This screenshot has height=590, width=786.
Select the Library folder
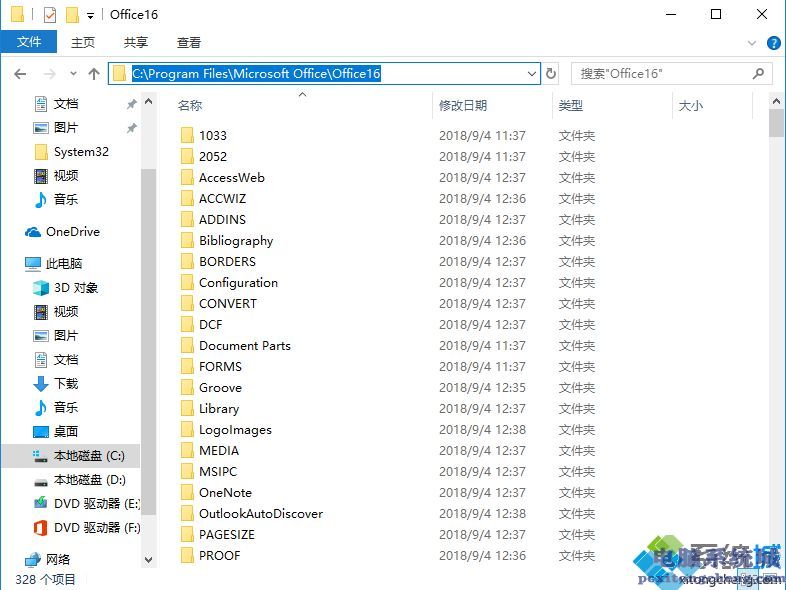point(219,409)
